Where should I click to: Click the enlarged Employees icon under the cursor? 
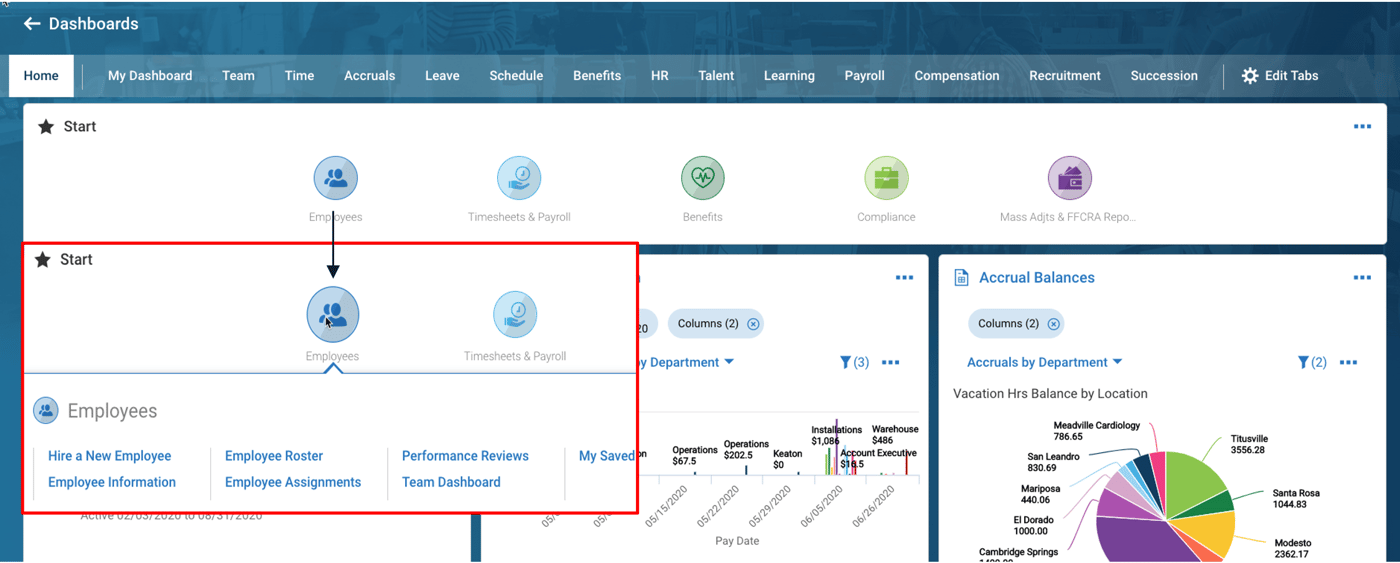(333, 314)
